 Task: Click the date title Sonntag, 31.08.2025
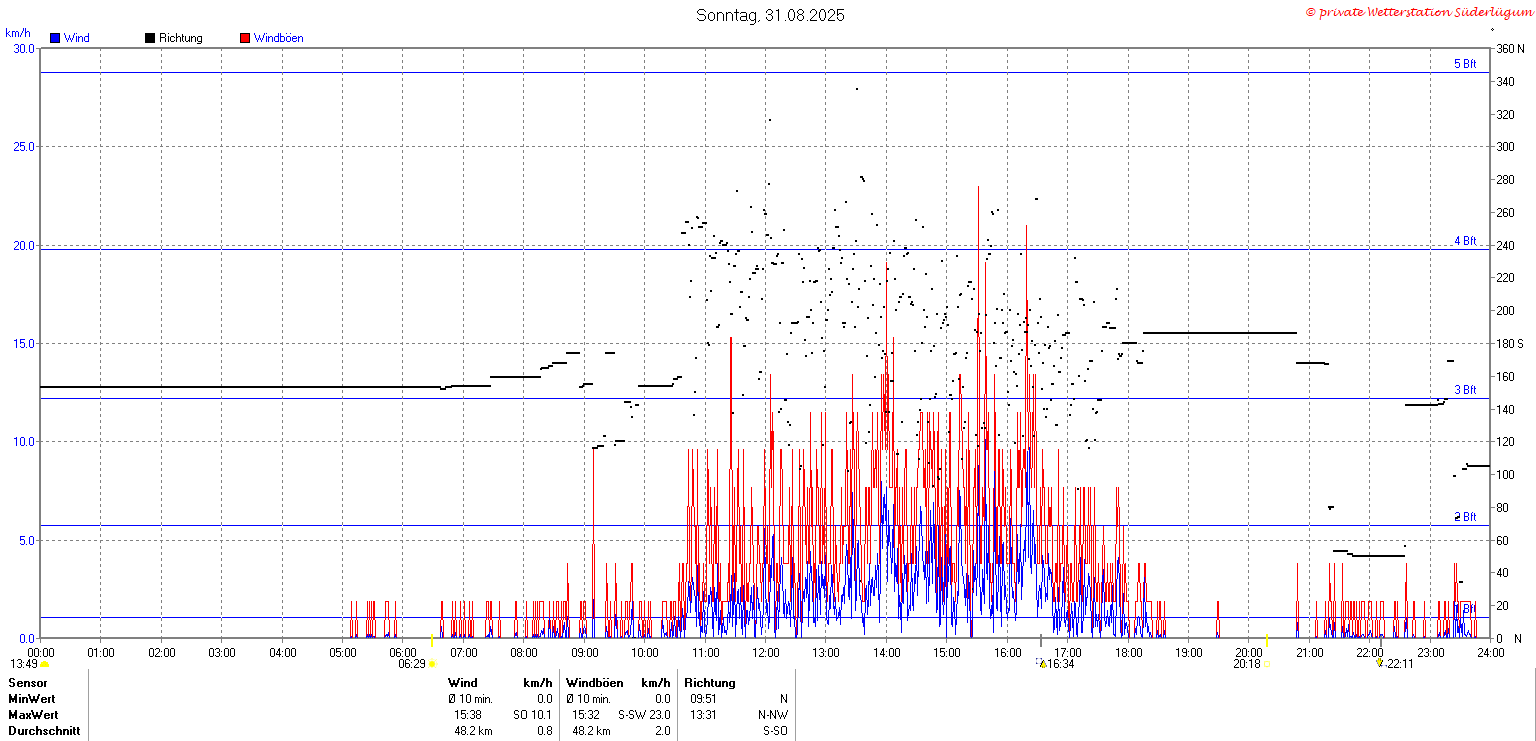pos(770,15)
